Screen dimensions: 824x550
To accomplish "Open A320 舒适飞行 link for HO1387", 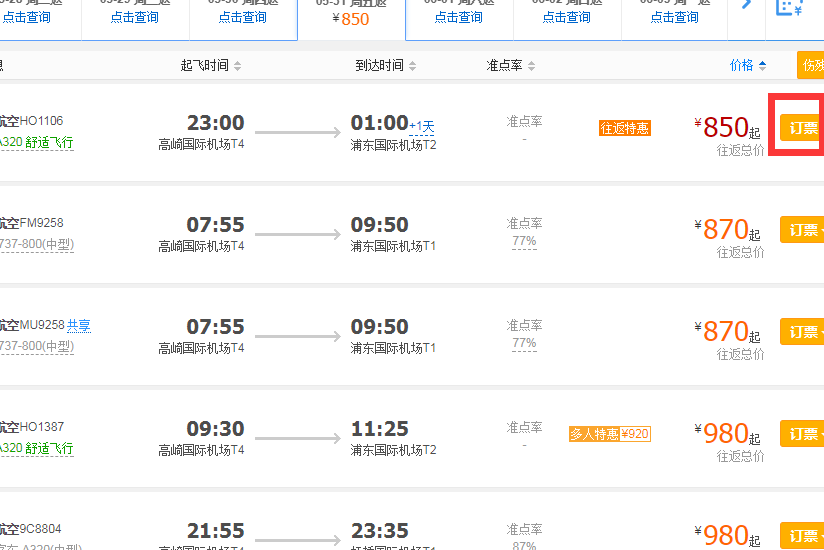I will [37, 448].
